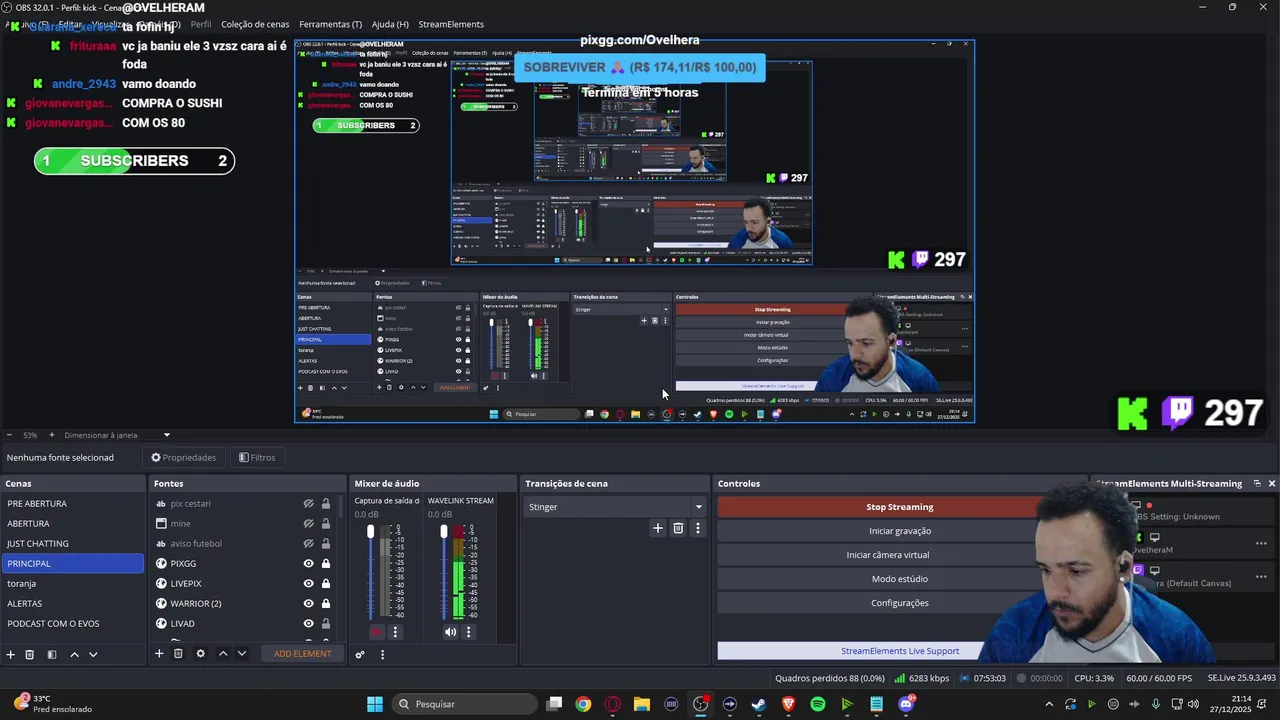Viewport: 1280px width, 720px height.
Task: Open StreamElements menu
Action: (x=451, y=24)
